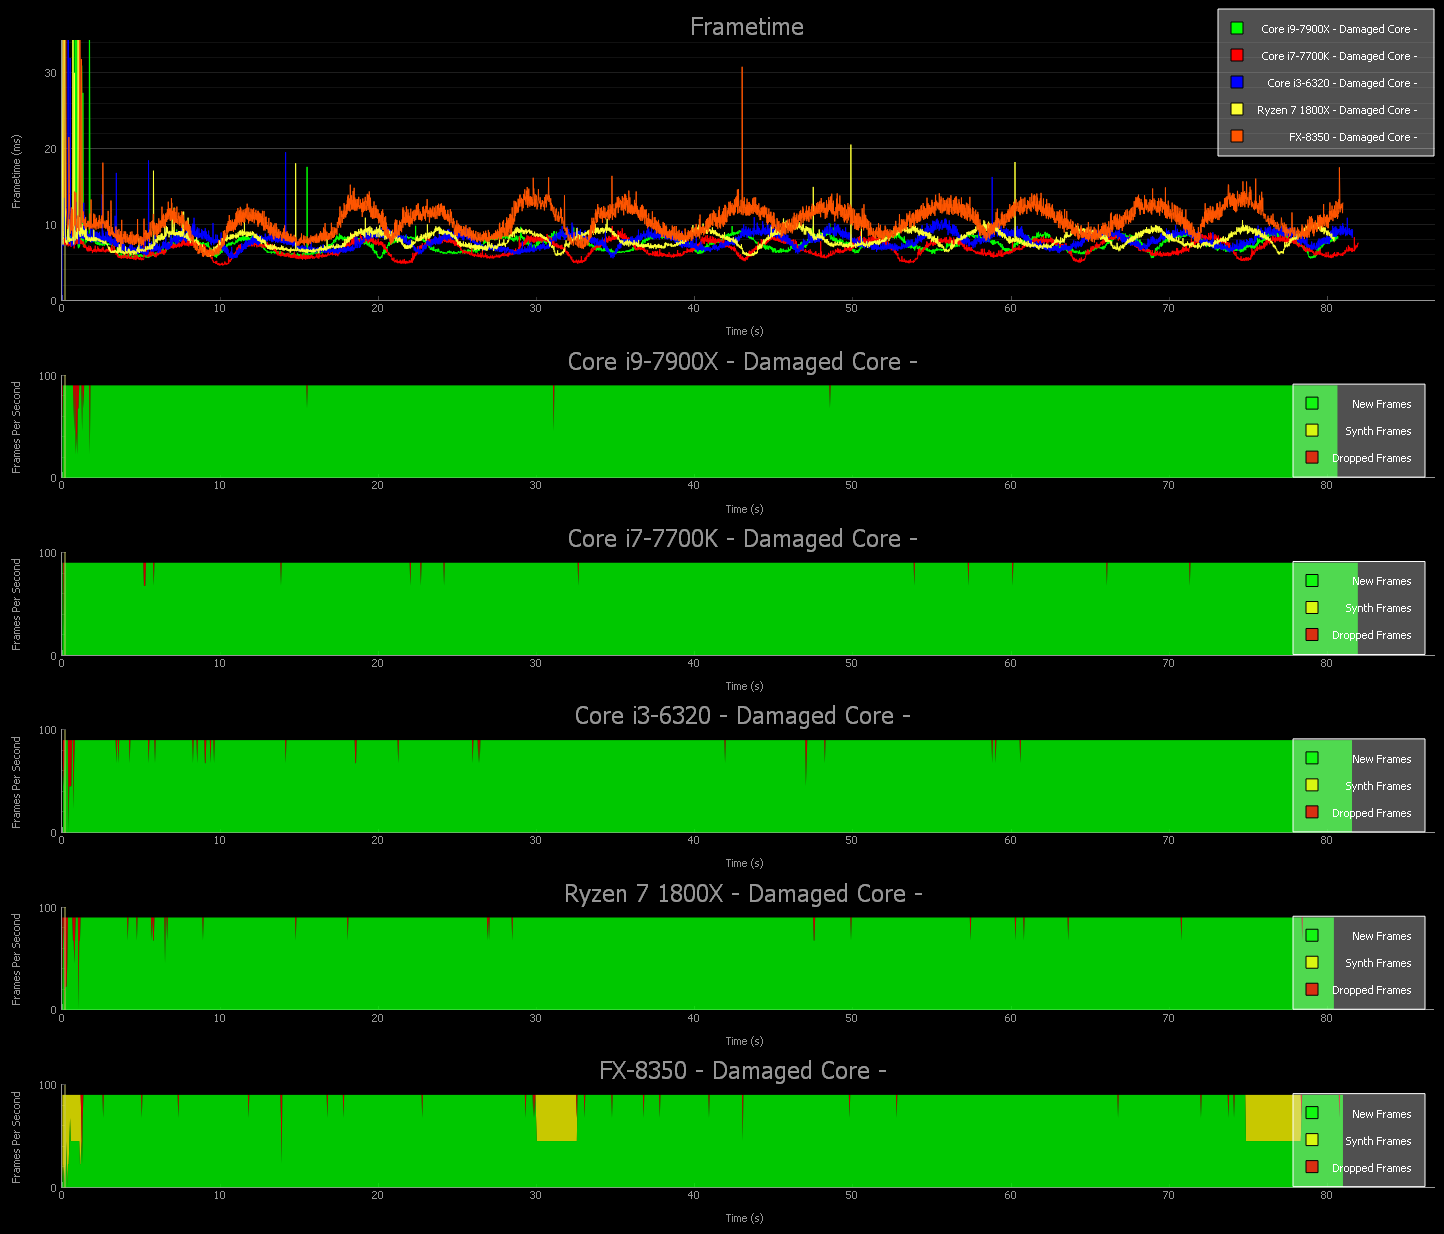Click the Dropped Frames red swatch in the Core i3-6320 chart

pyautogui.click(x=1312, y=812)
